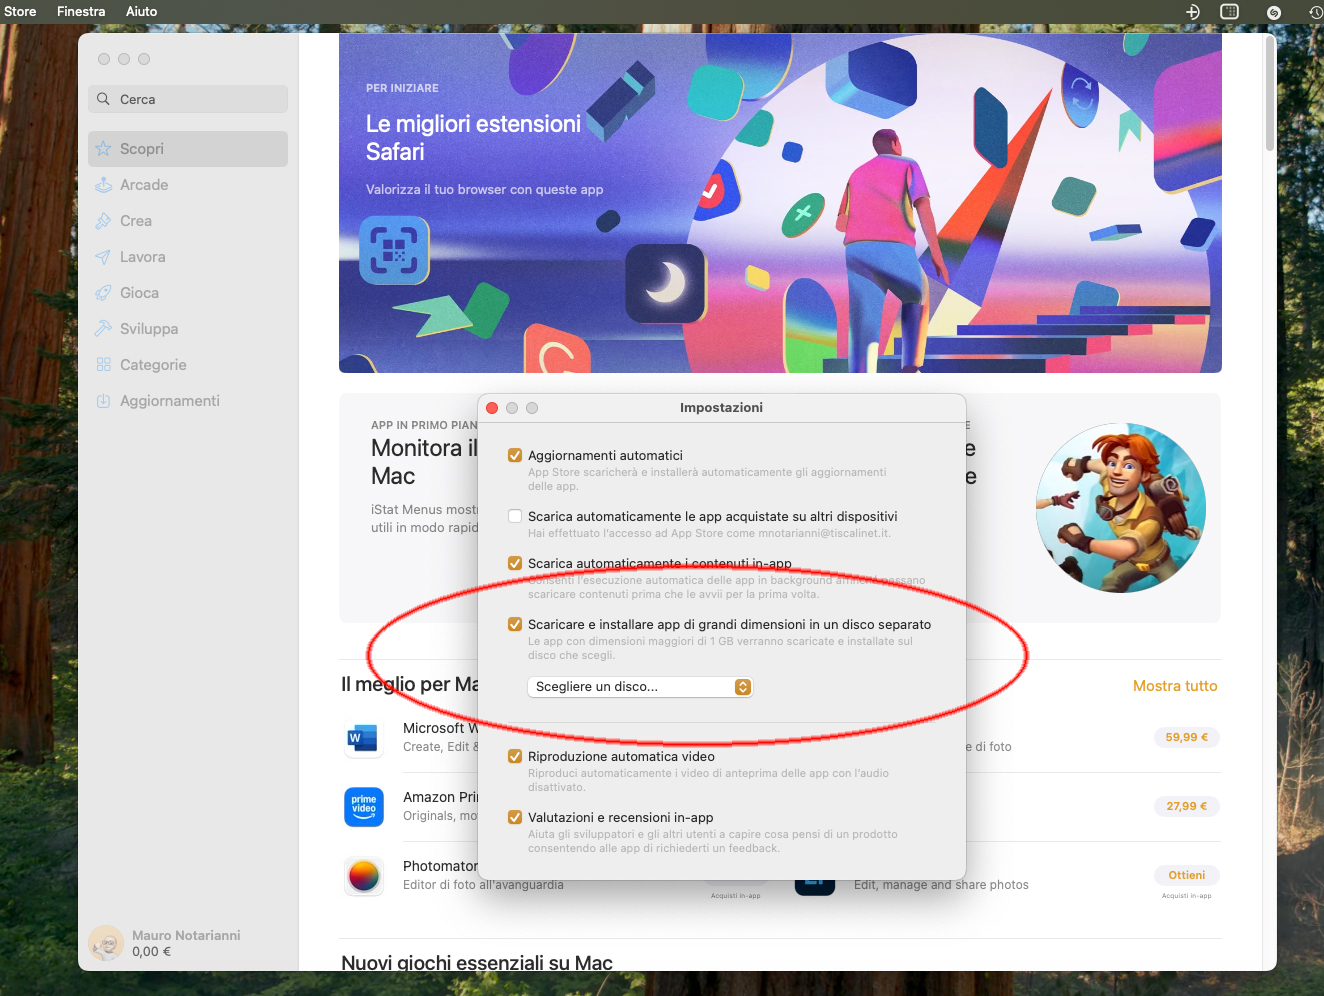Click Mostra tutto link
Image resolution: width=1324 pixels, height=996 pixels.
(x=1175, y=686)
